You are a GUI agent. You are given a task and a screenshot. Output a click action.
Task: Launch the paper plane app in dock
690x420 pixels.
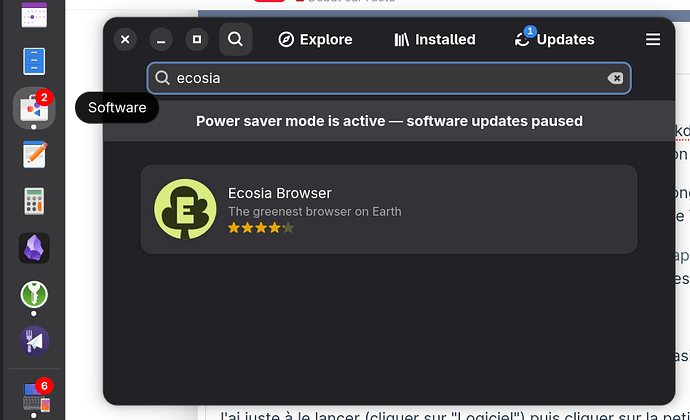coord(34,341)
